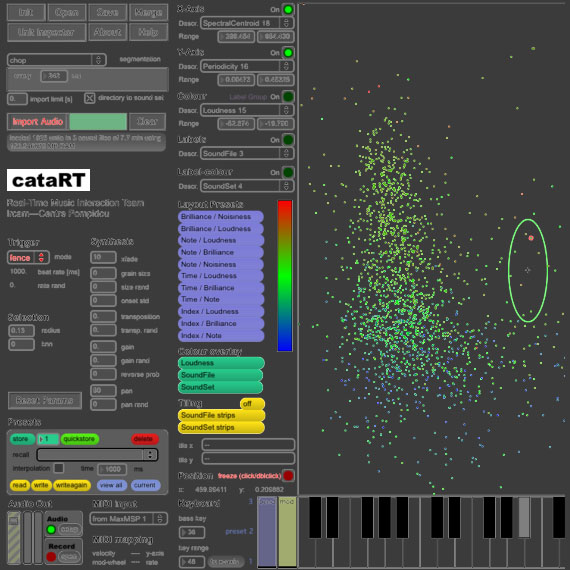The height and width of the screenshot is (570, 570).
Task: Click the yellow write button
Action: point(41,485)
